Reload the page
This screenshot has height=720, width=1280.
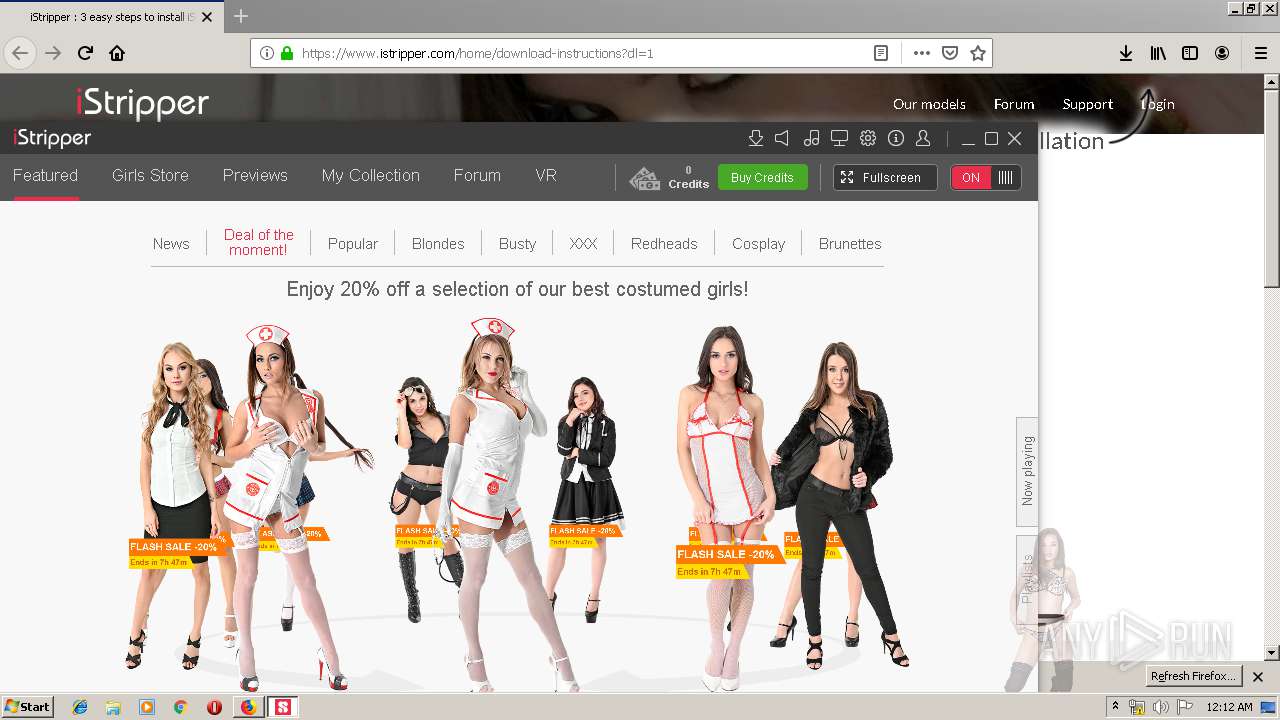(x=85, y=53)
